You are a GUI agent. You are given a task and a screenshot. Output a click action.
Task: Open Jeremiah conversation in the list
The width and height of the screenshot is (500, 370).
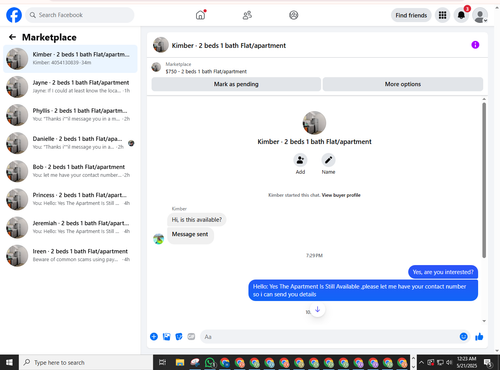tap(70, 227)
